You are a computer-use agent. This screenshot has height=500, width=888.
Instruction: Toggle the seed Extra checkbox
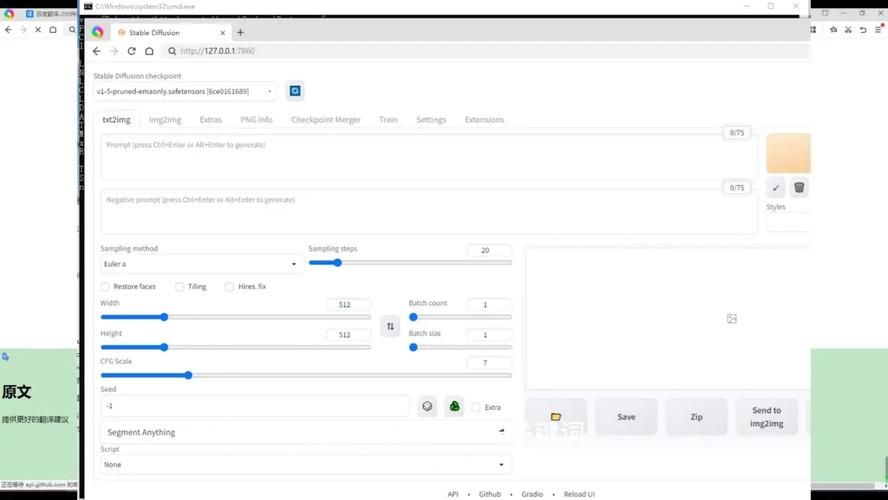(x=476, y=408)
